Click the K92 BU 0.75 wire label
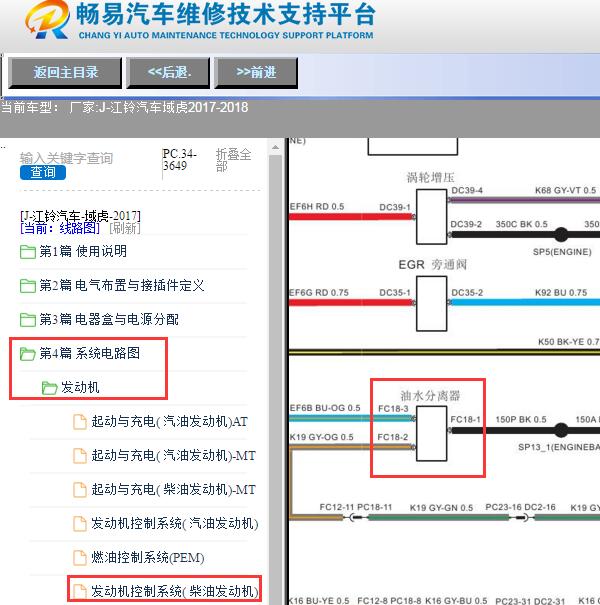The height and width of the screenshot is (605, 600). (561, 292)
